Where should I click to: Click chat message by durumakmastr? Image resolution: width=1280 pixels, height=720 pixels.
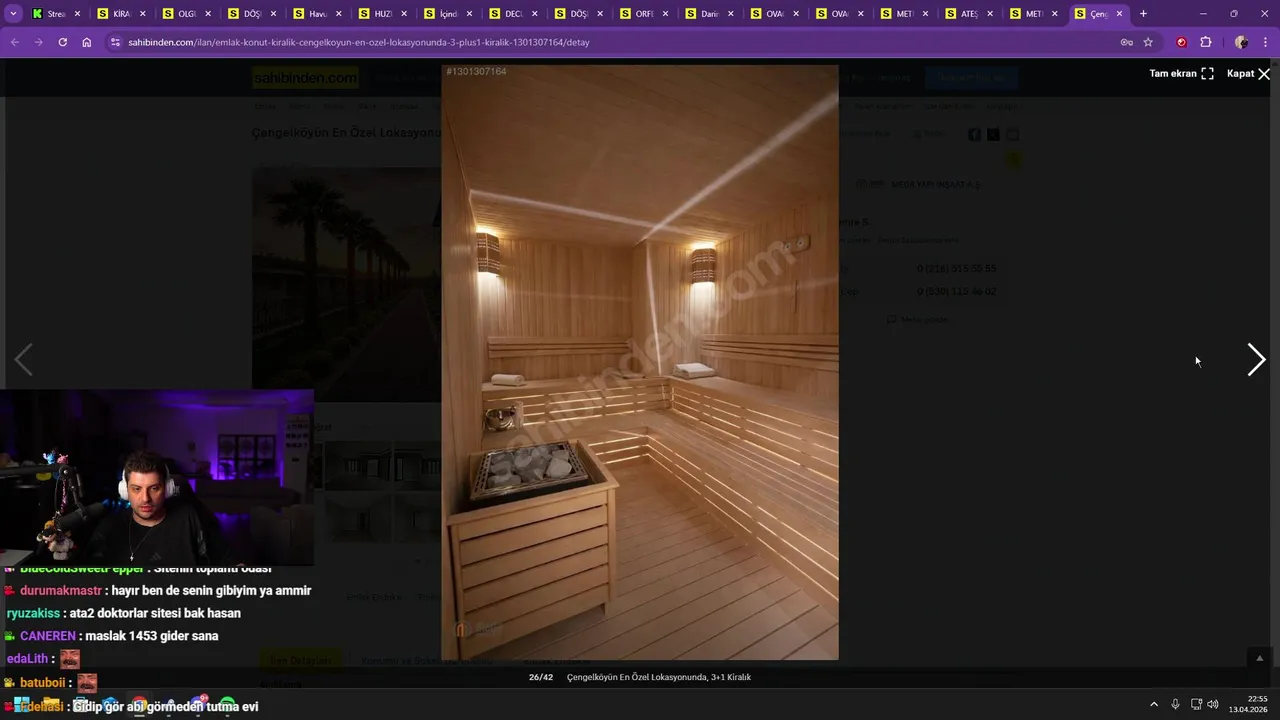coord(158,591)
